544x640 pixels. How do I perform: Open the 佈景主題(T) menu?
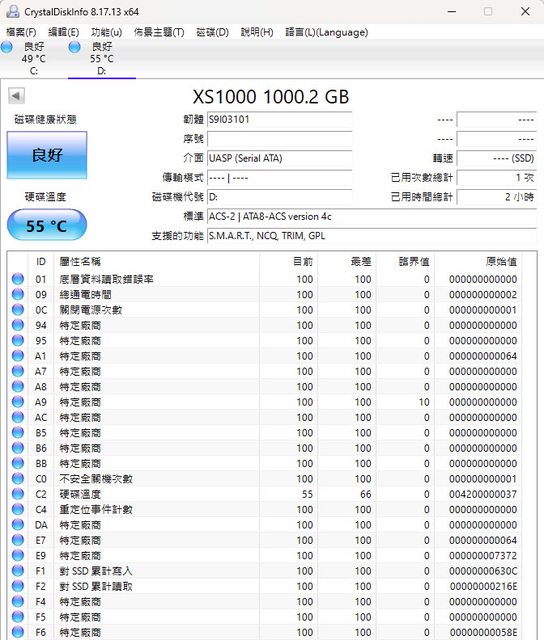159,32
